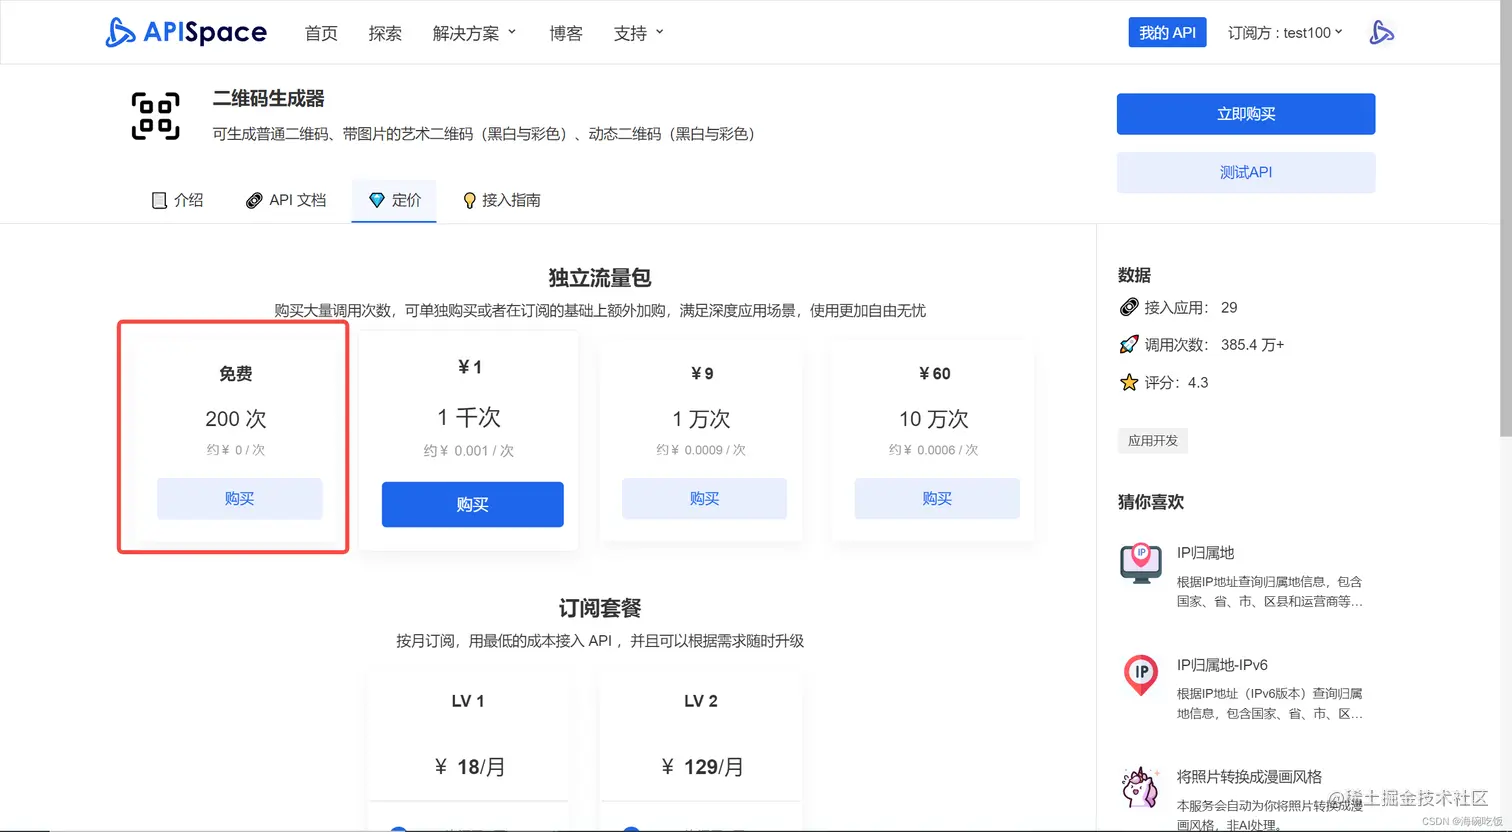Click 购买 for the ¥1 package
Viewport: 1512px width, 832px height.
[472, 505]
